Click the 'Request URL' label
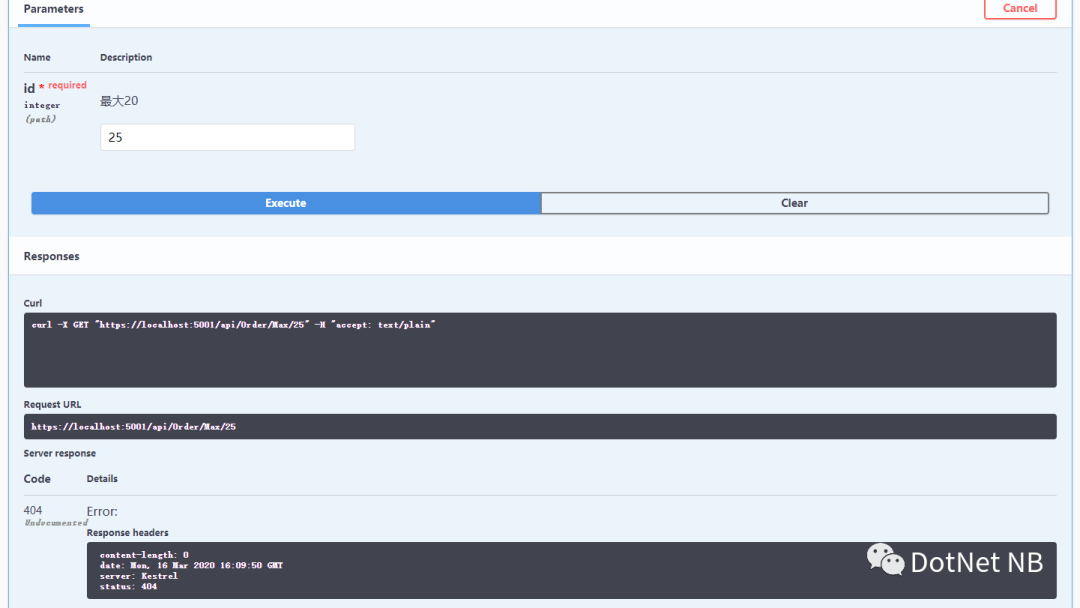Image resolution: width=1080 pixels, height=608 pixels. click(x=52, y=404)
